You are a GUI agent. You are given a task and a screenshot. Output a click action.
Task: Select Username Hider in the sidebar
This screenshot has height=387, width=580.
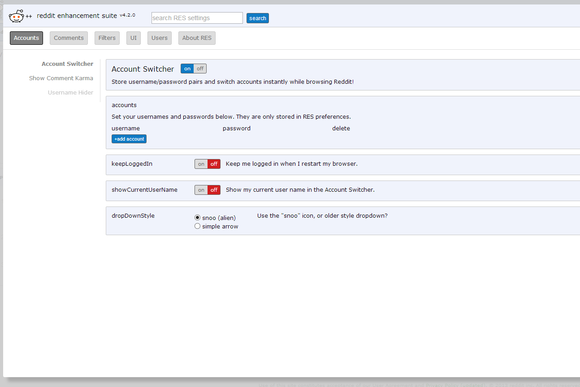click(70, 92)
